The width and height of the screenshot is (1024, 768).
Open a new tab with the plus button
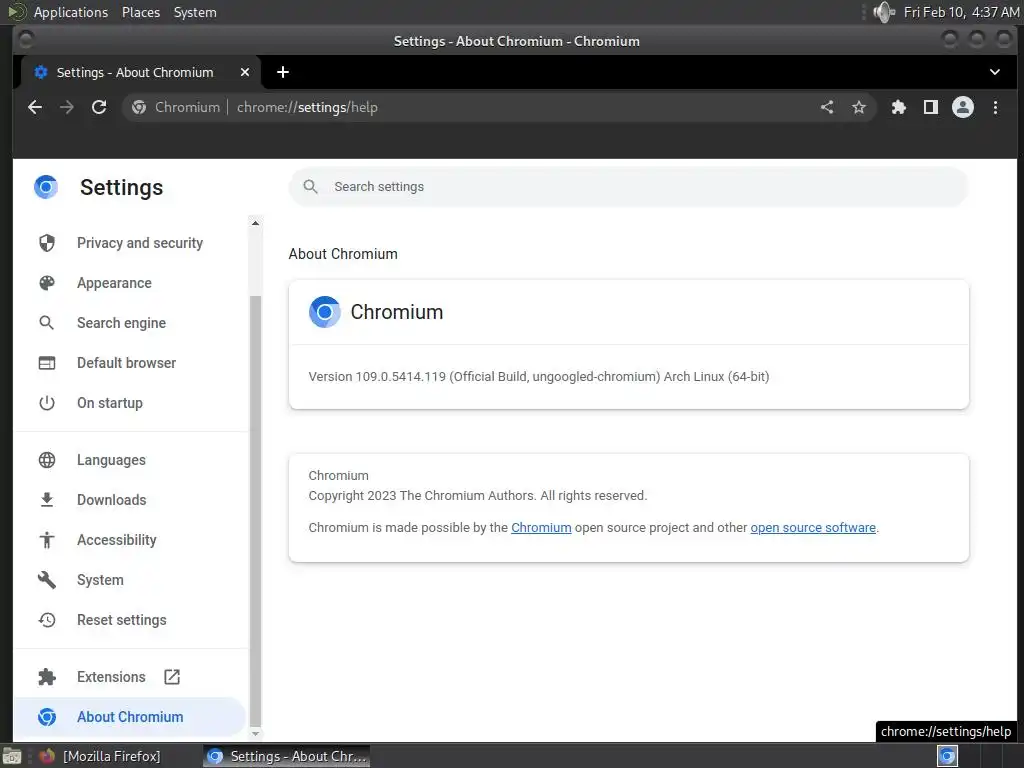pos(283,72)
